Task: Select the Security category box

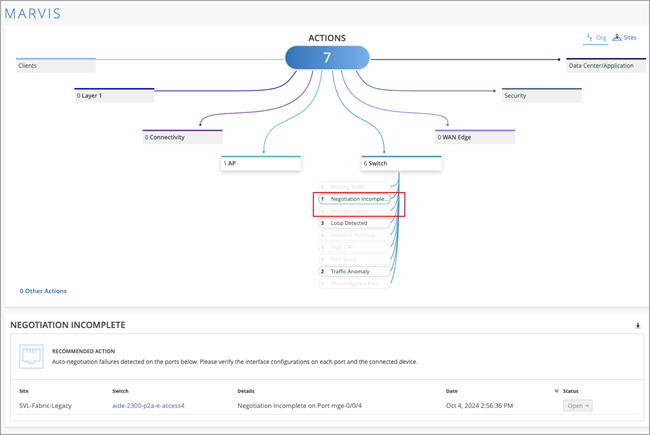Action: point(540,96)
